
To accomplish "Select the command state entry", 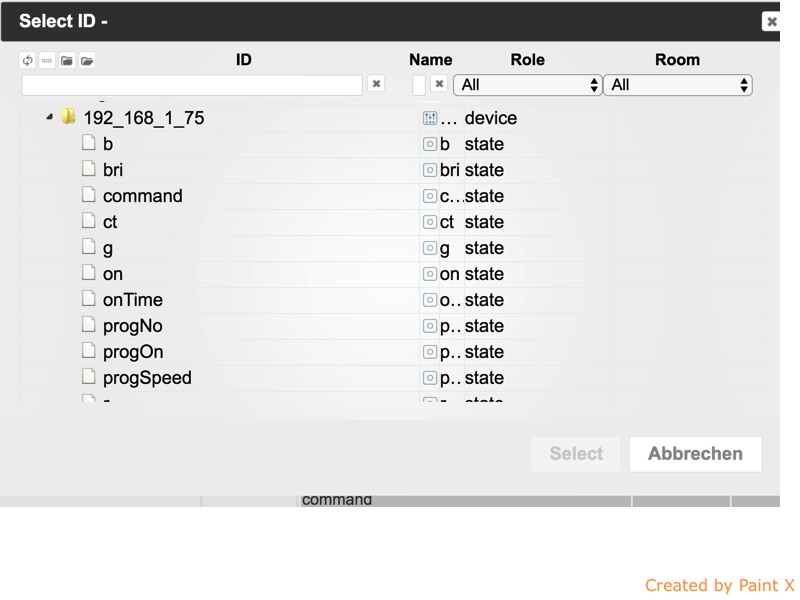I will pyautogui.click(x=142, y=196).
